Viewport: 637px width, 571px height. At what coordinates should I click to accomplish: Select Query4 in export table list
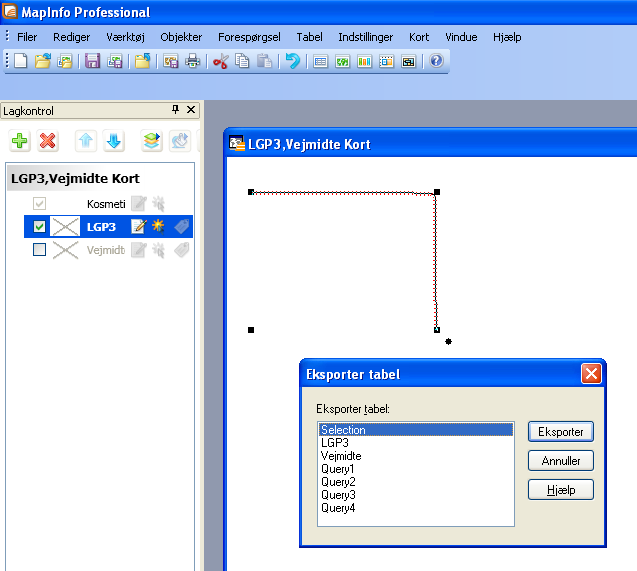pyautogui.click(x=416, y=508)
